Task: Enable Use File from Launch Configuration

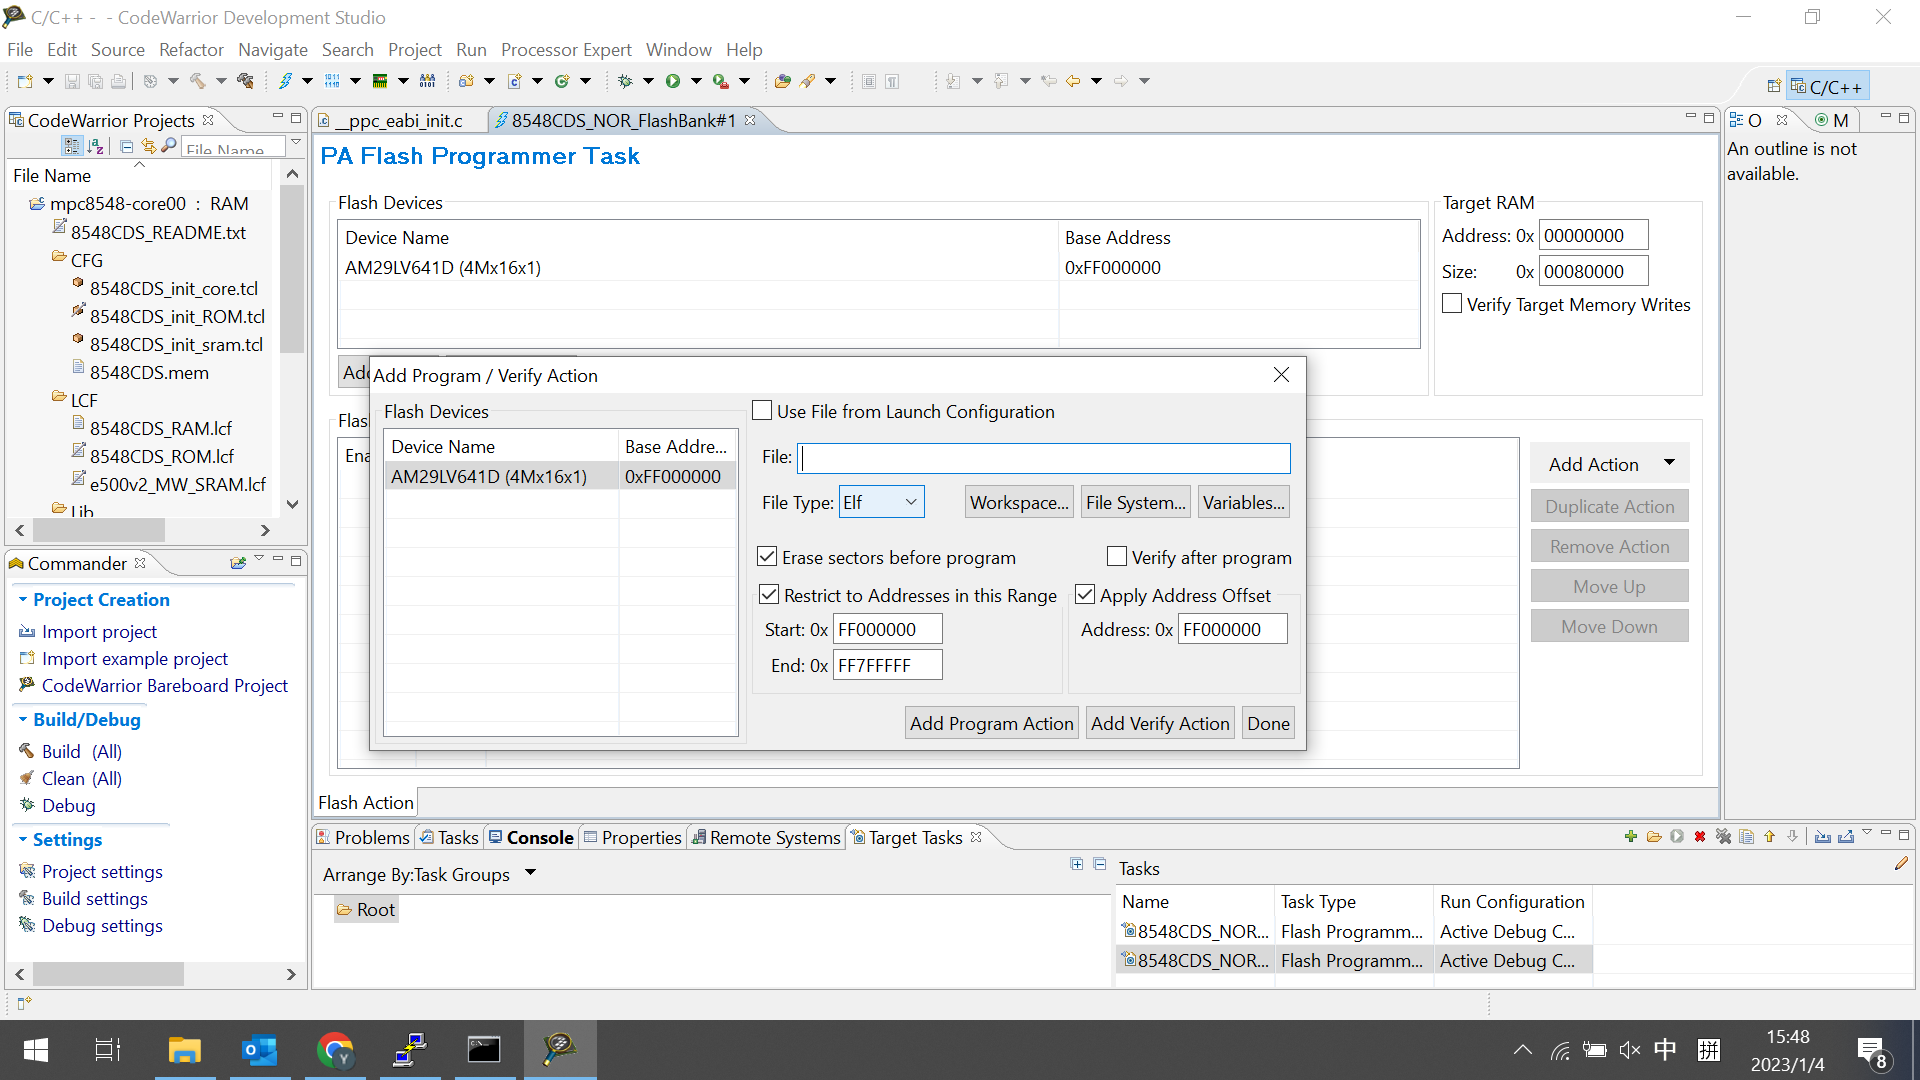Action: pyautogui.click(x=762, y=411)
